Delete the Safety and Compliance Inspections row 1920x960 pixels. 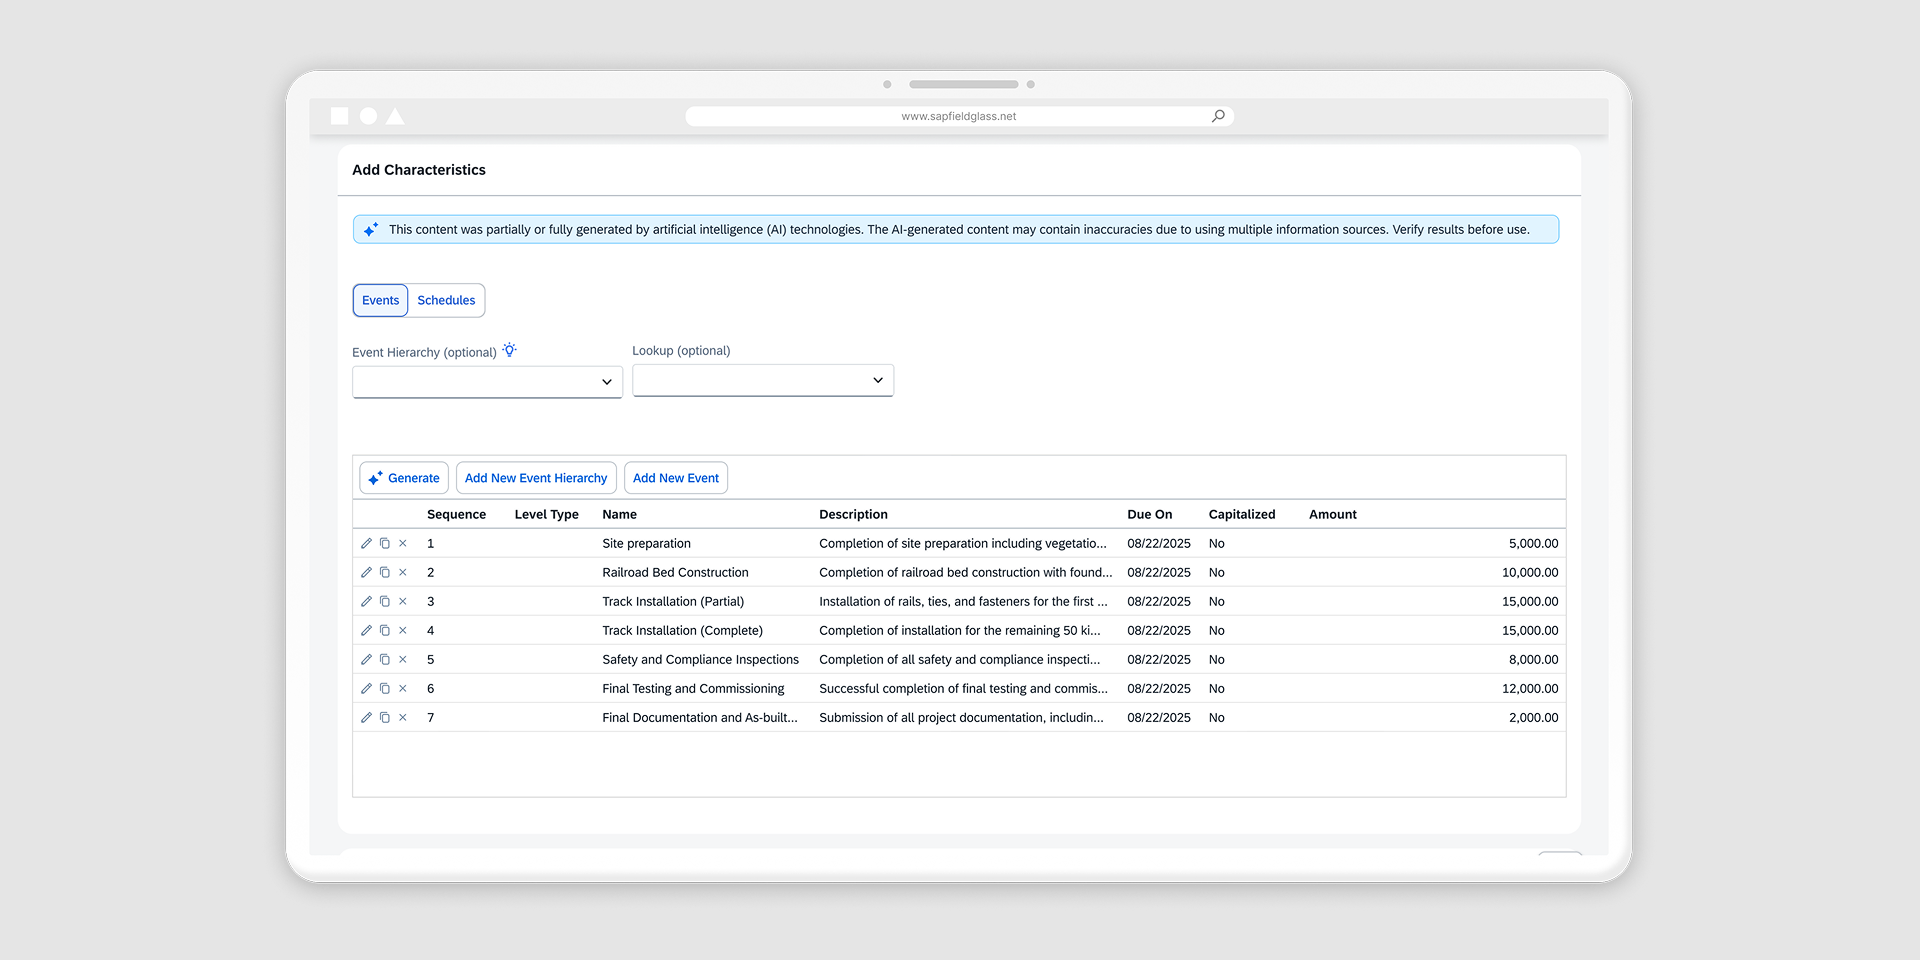click(x=403, y=660)
